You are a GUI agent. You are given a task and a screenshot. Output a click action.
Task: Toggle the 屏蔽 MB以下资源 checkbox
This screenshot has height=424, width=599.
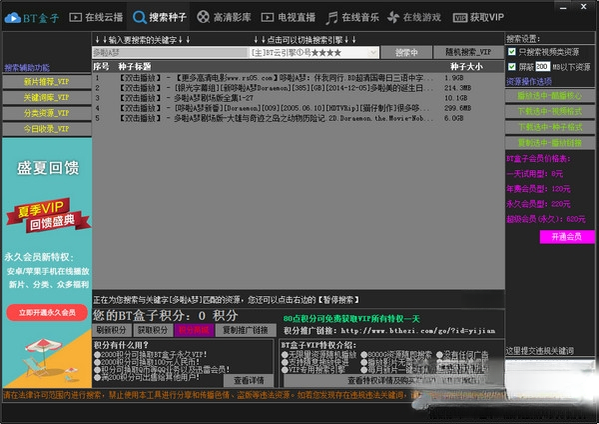click(x=512, y=67)
